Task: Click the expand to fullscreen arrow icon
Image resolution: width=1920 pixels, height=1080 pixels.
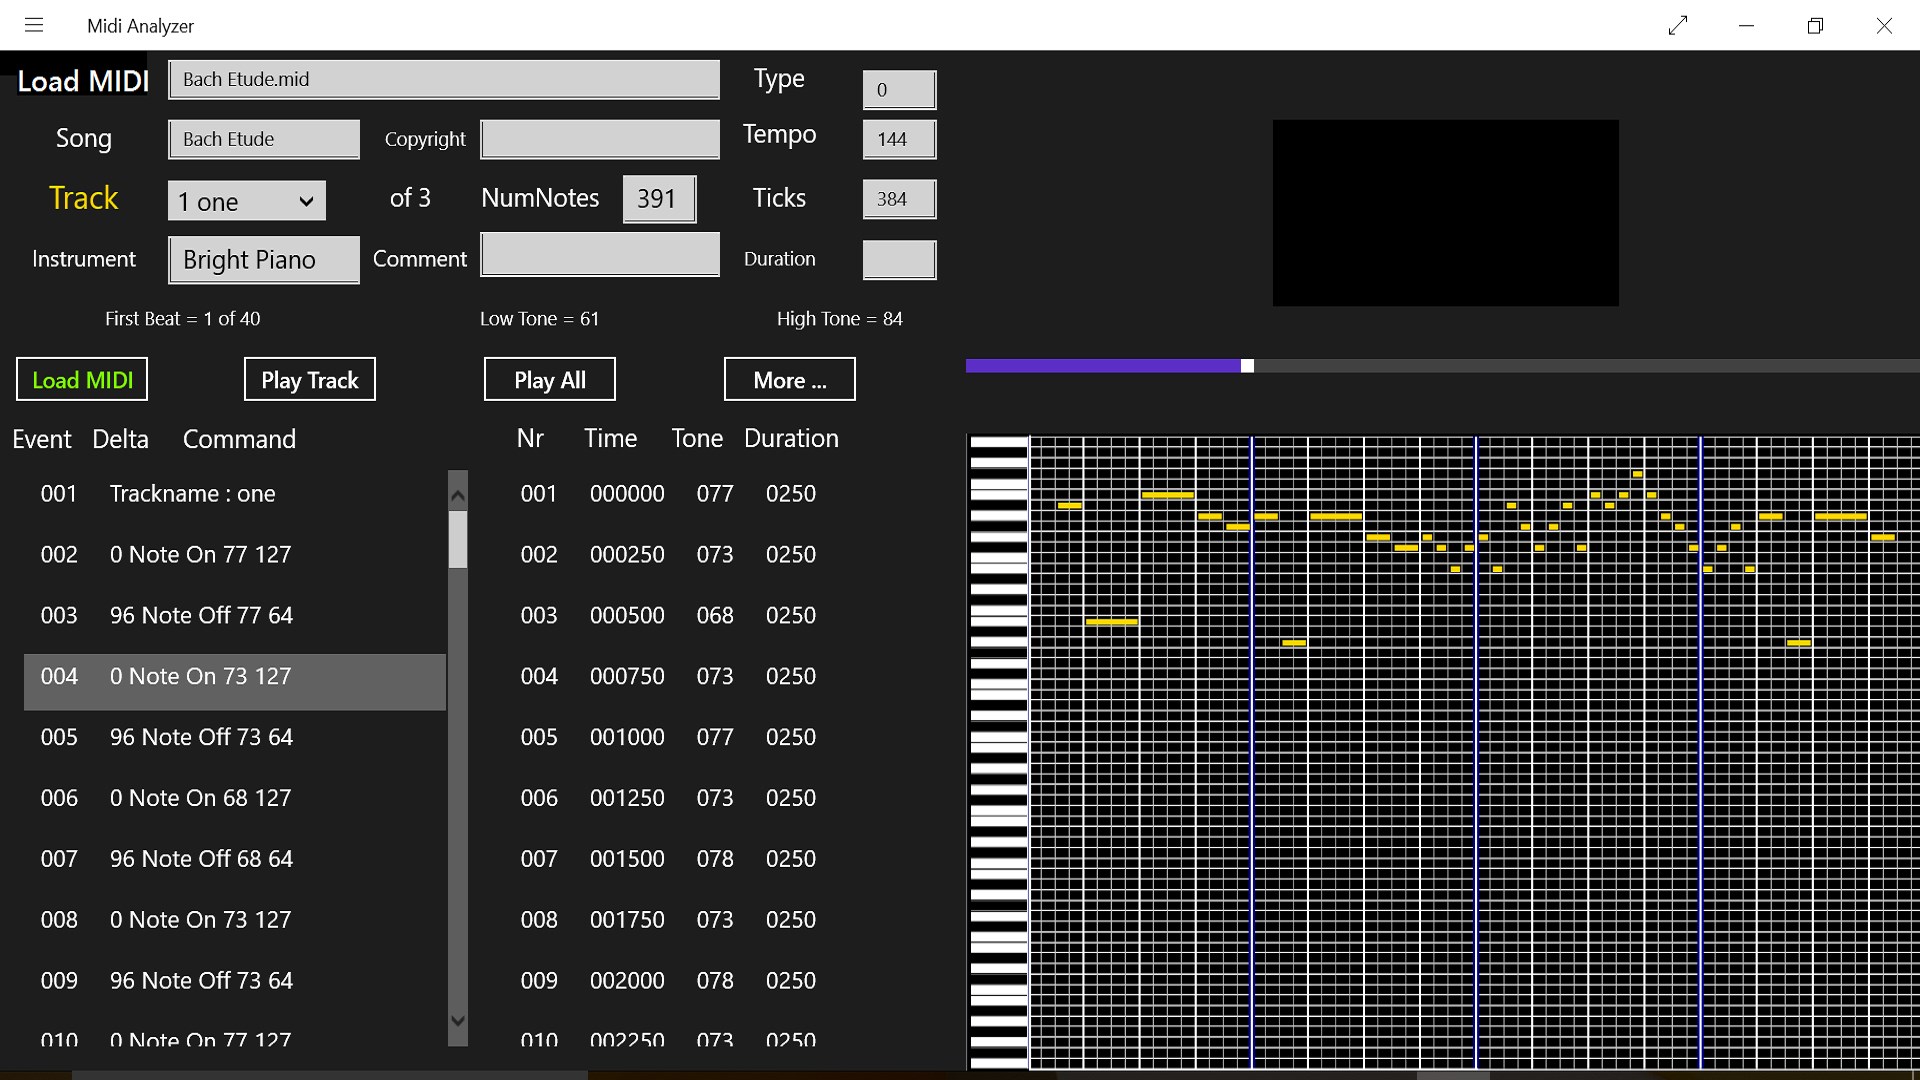Action: [1678, 25]
